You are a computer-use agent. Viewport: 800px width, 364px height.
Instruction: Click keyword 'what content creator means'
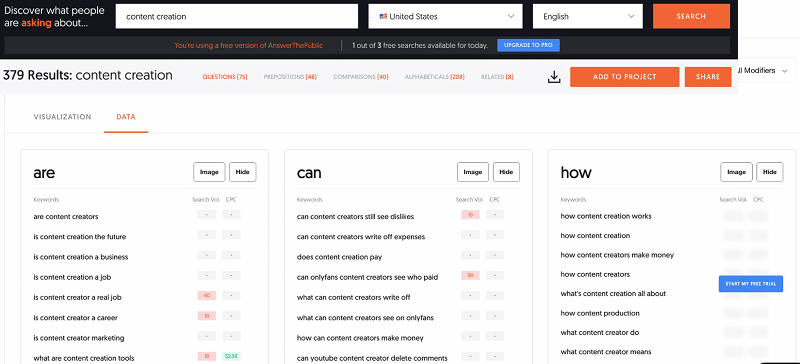[x=606, y=352]
